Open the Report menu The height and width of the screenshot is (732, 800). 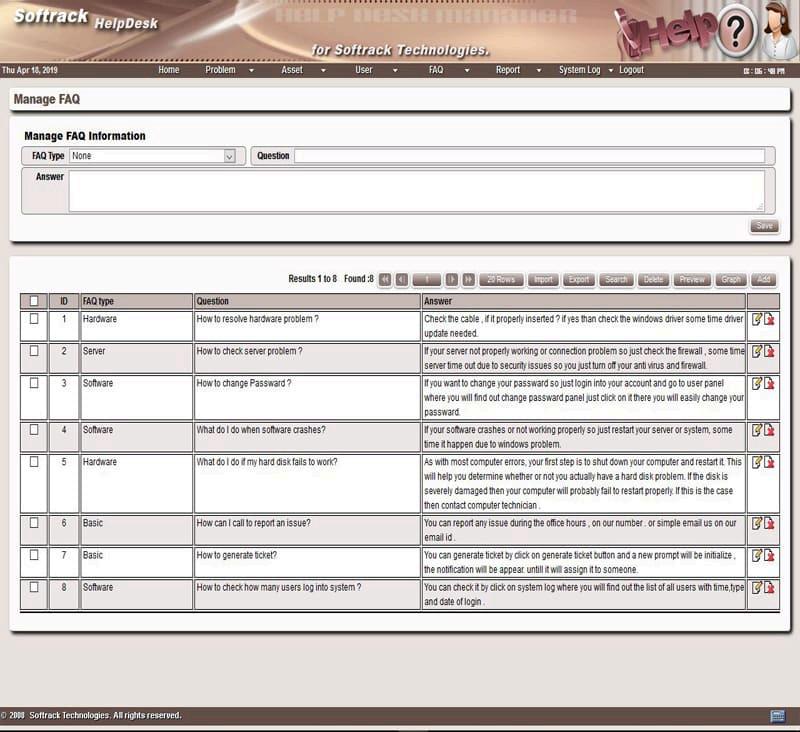508,70
